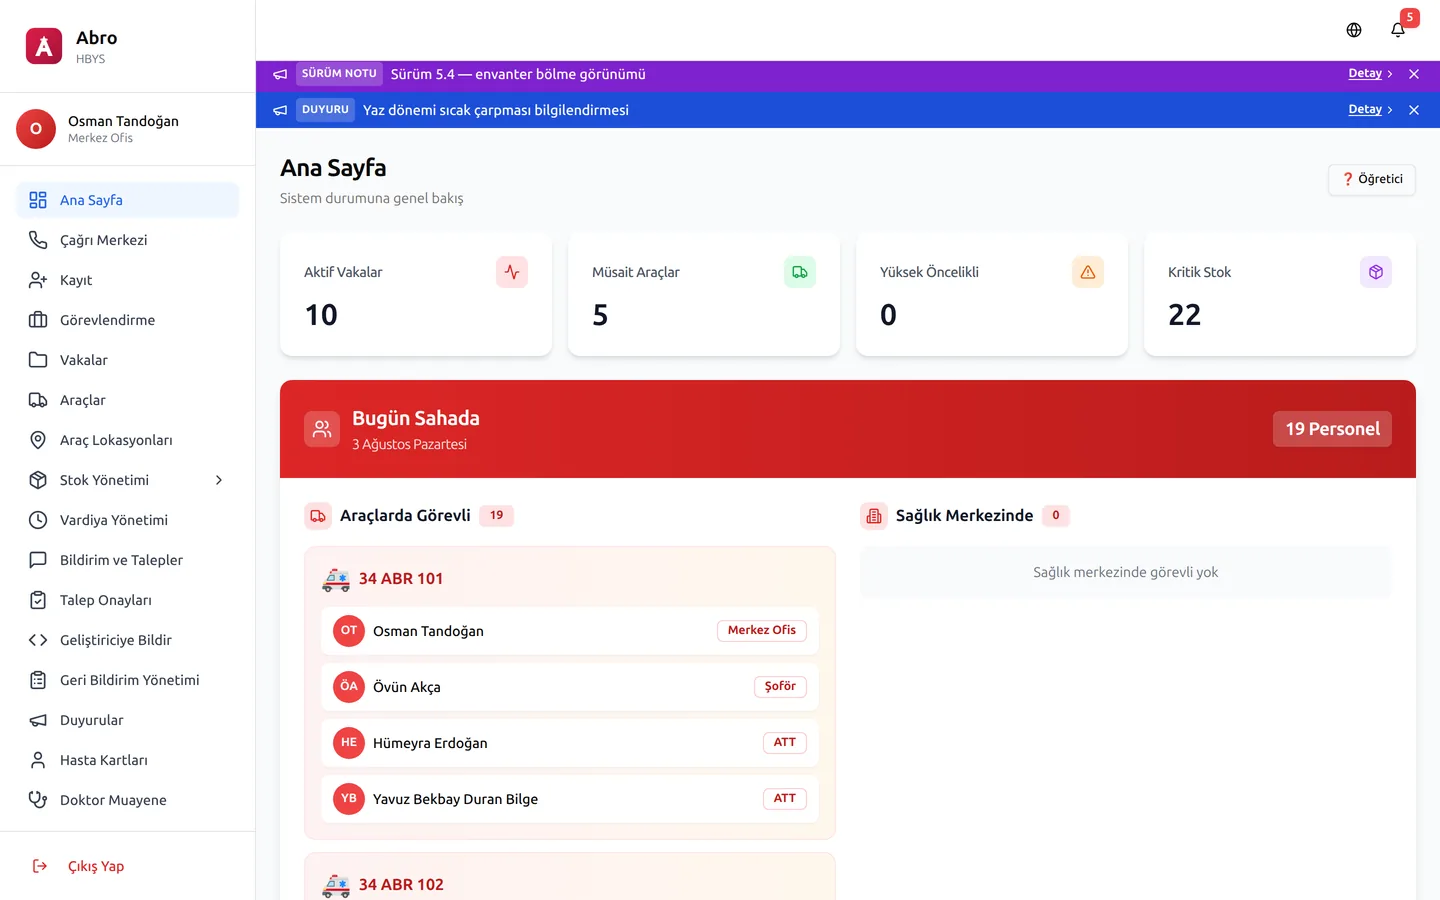Click the 19 Personel badge
This screenshot has width=1440, height=900.
pyautogui.click(x=1332, y=429)
